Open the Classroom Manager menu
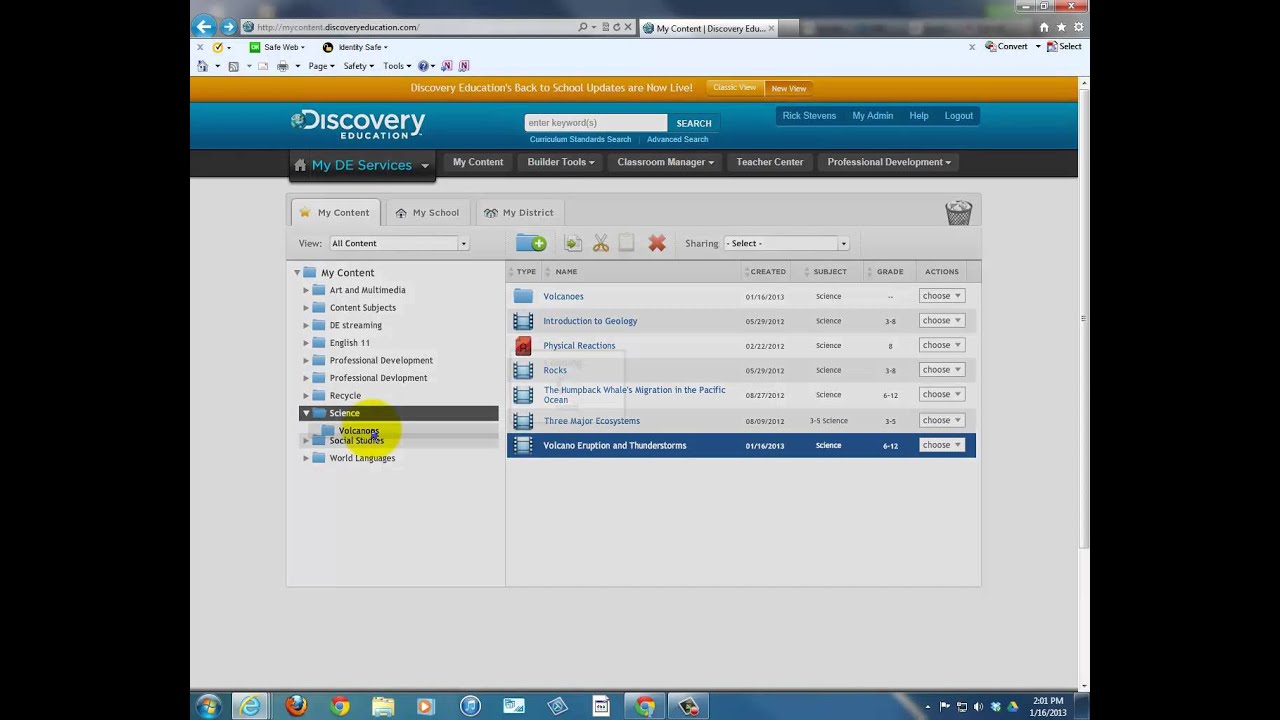The width and height of the screenshot is (1280, 720). point(665,162)
